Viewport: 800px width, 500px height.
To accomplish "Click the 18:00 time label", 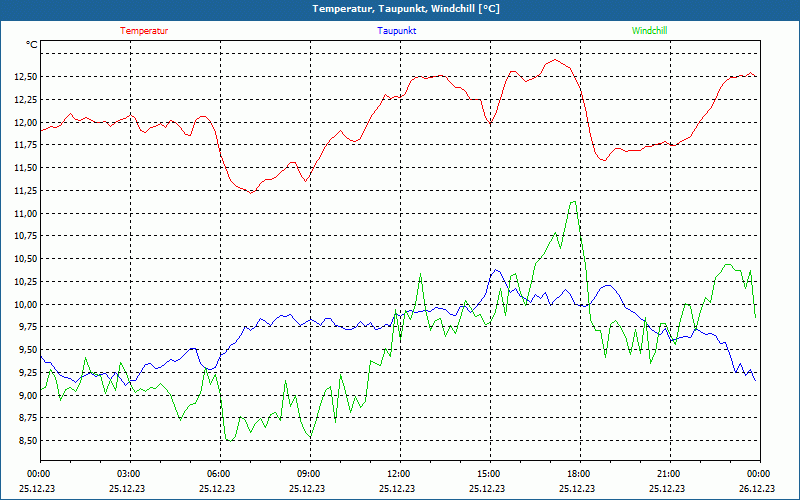I will pyautogui.click(x=580, y=474).
